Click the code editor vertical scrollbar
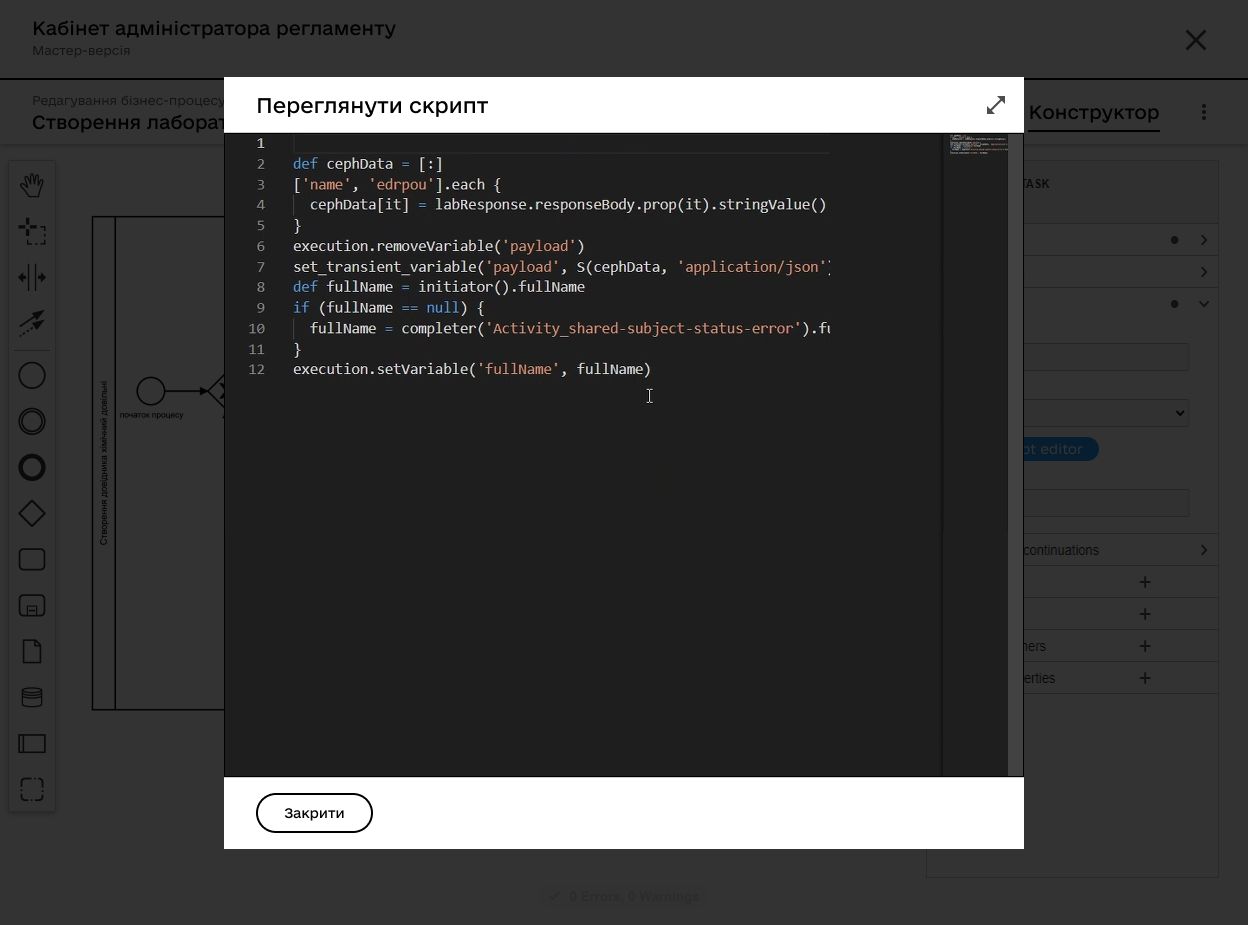Screen dimensions: 1248x925 click(1015, 455)
